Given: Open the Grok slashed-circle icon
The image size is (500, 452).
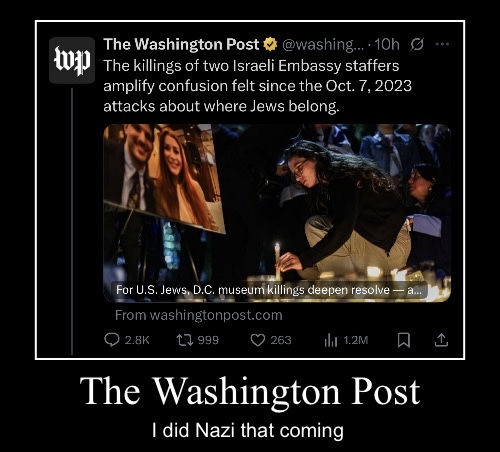Looking at the screenshot, I should 417,44.
